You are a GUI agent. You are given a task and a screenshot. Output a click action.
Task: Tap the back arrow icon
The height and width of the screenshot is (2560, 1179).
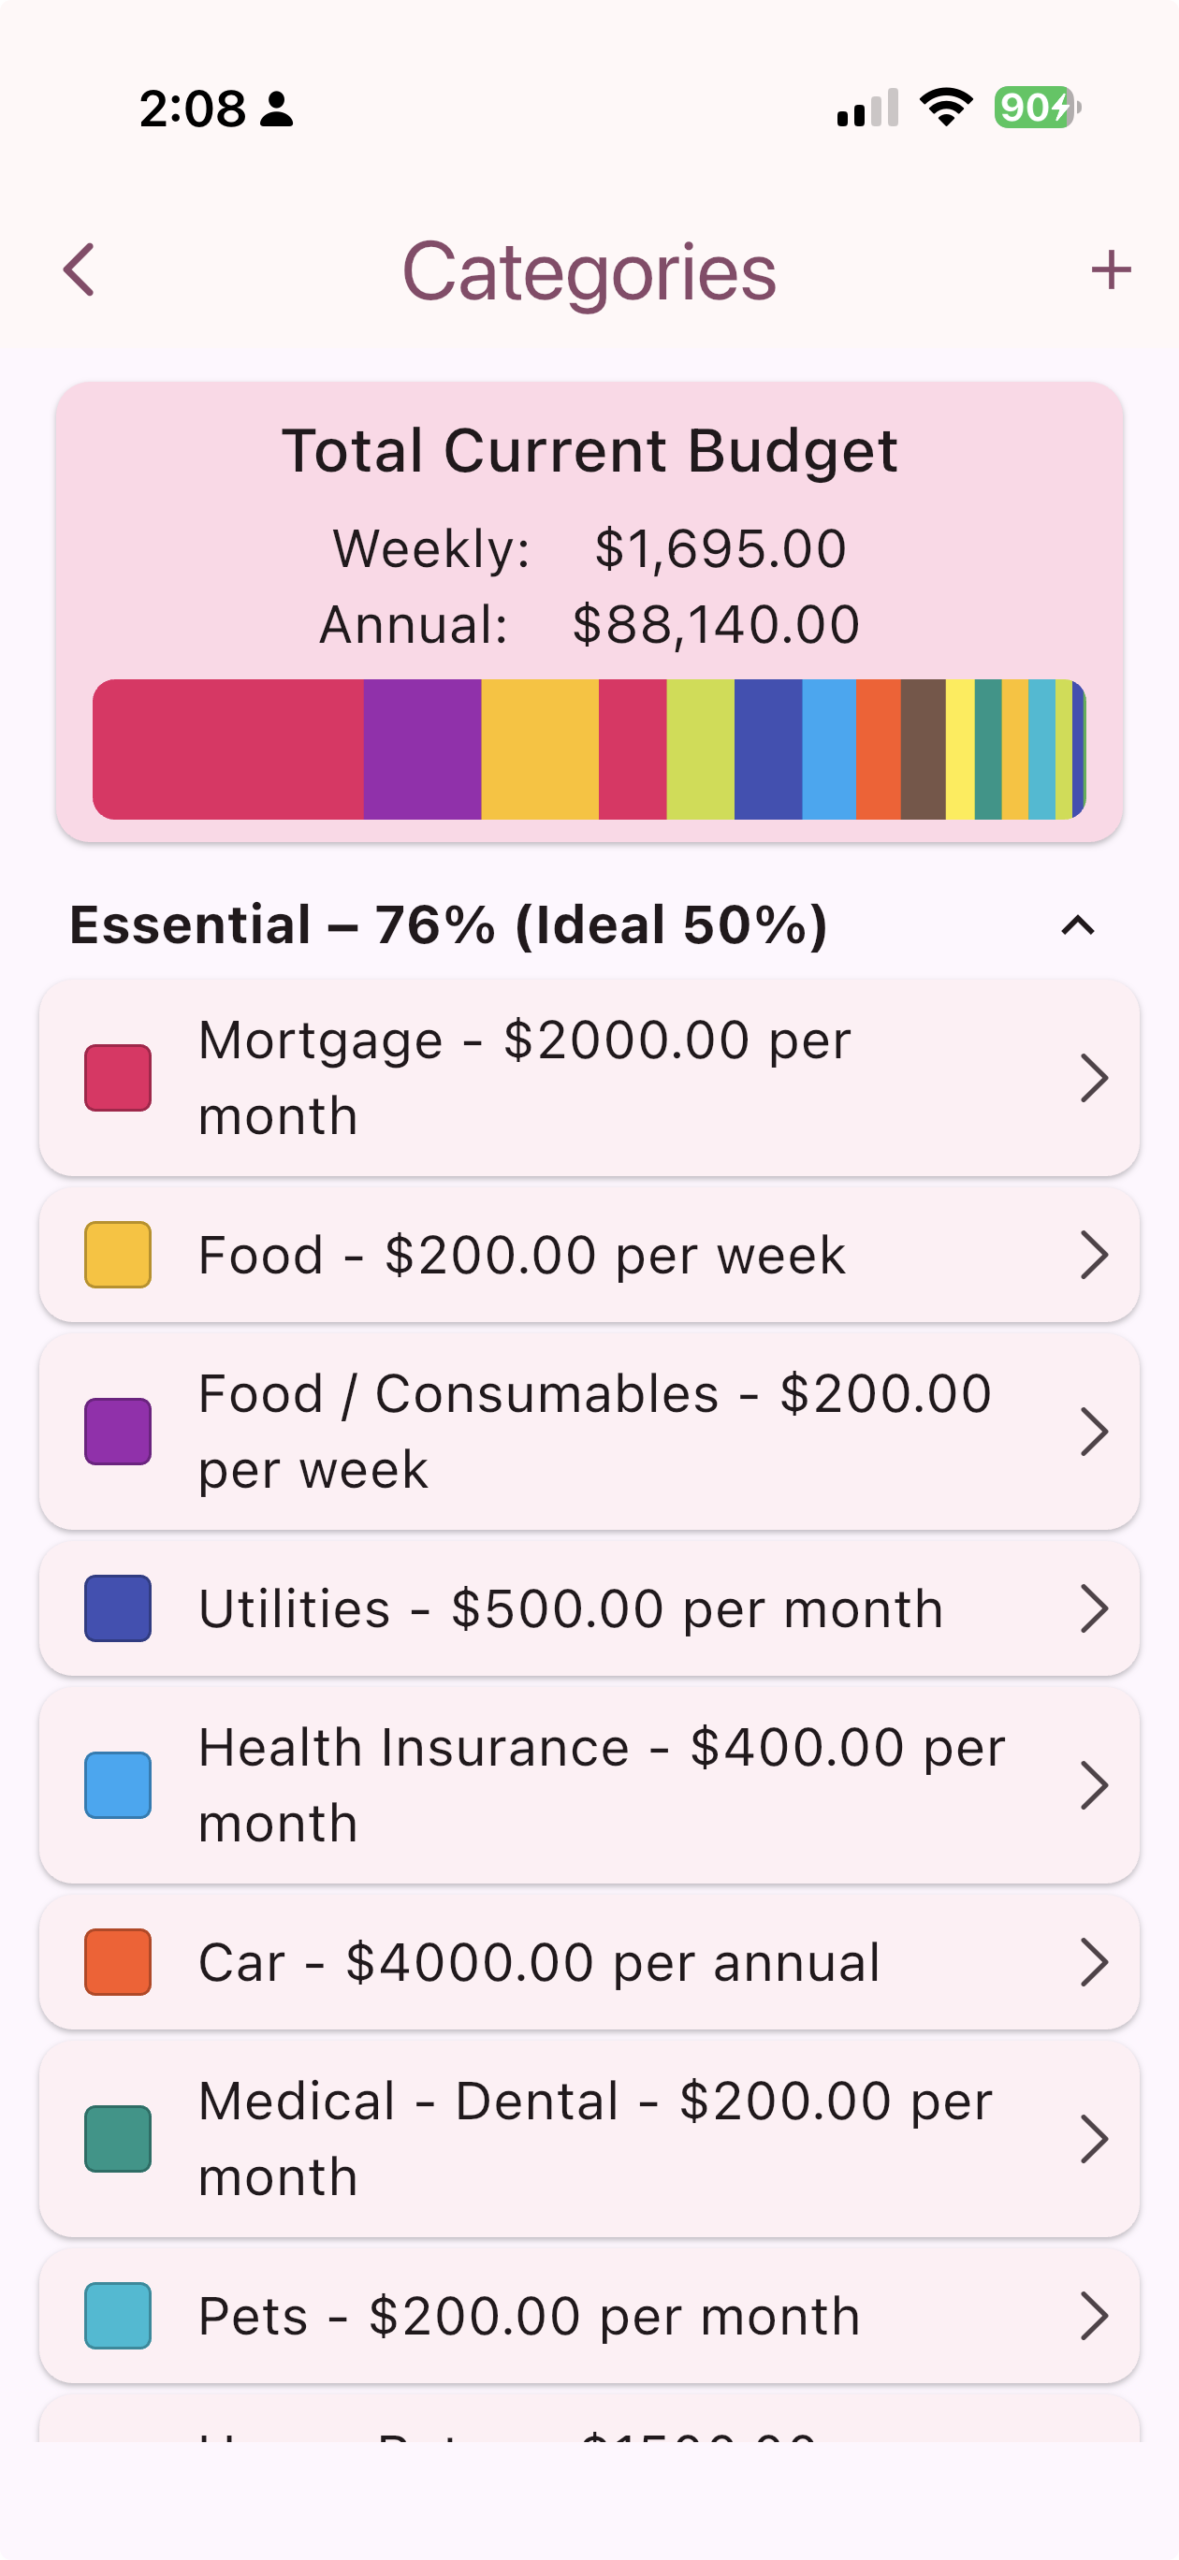[79, 270]
